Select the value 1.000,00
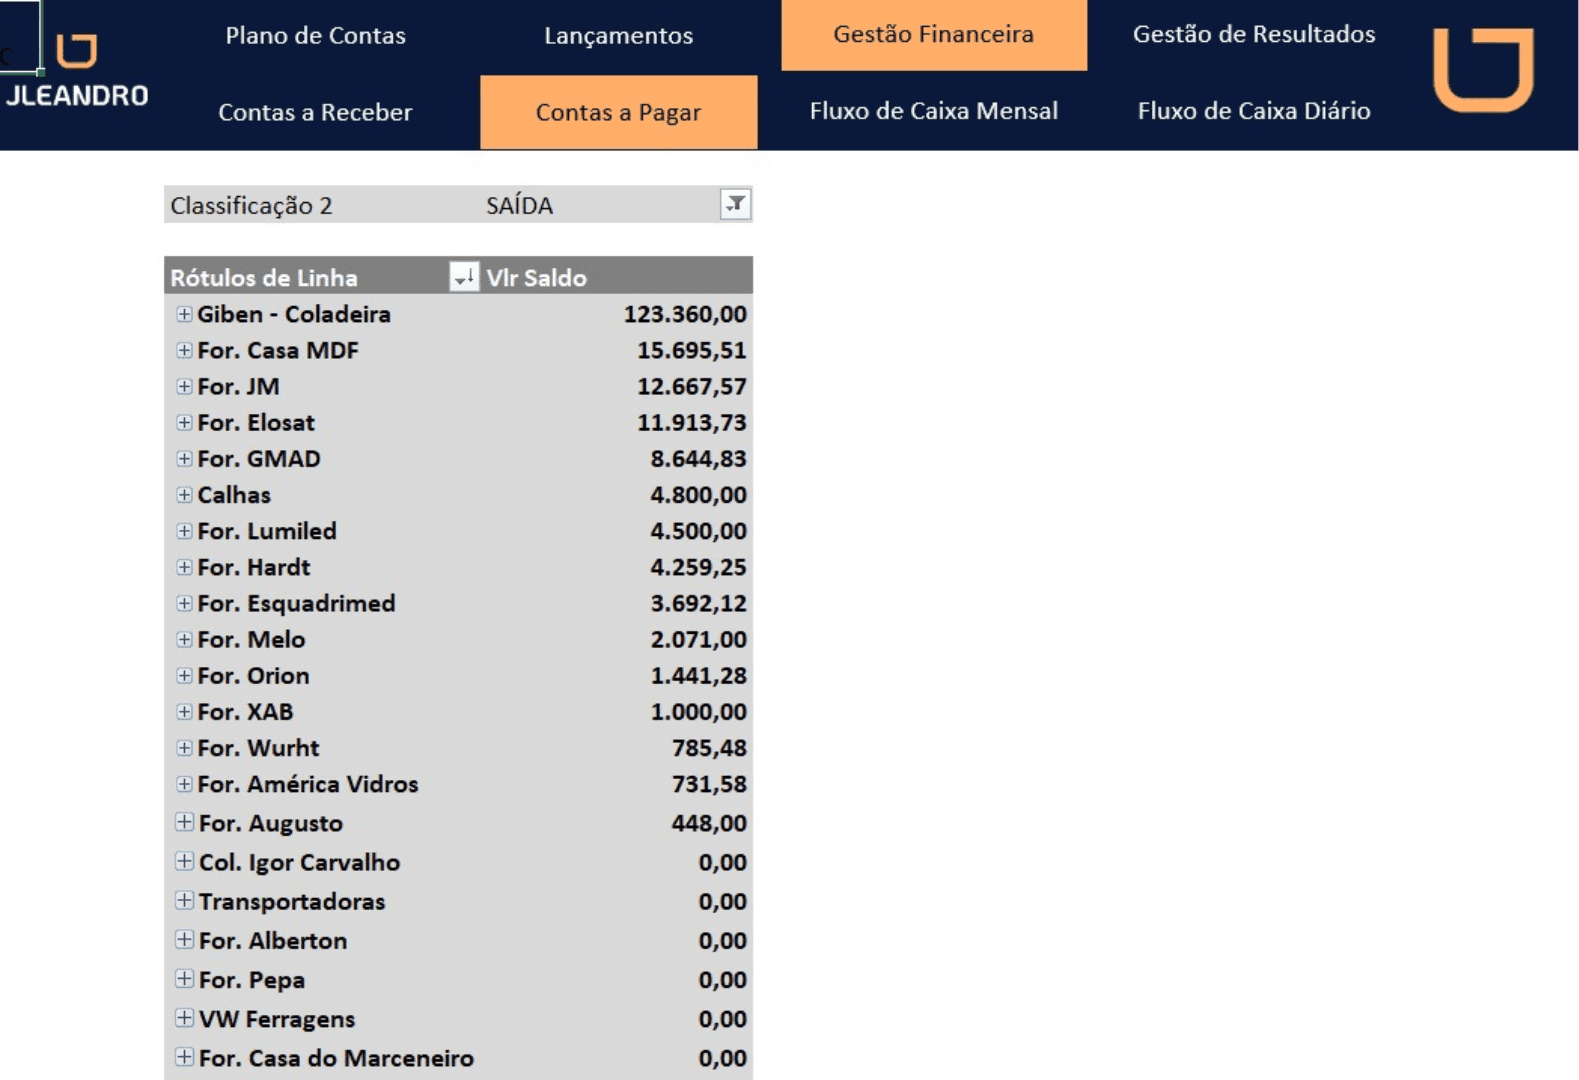Image resolution: width=1579 pixels, height=1080 pixels. coord(698,712)
